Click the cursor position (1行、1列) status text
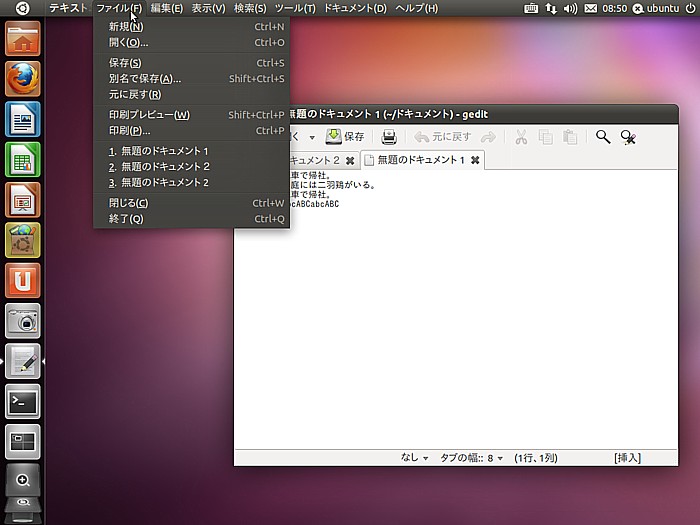Screen dimensions: 700x525 [536, 458]
